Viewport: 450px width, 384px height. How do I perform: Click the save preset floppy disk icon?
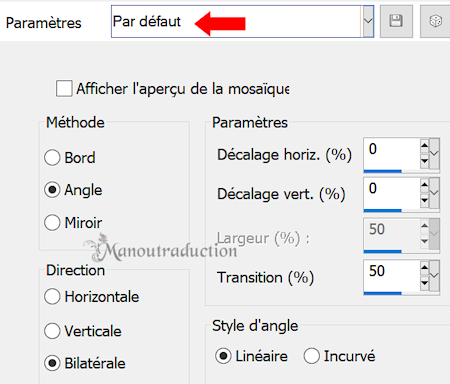(x=396, y=21)
